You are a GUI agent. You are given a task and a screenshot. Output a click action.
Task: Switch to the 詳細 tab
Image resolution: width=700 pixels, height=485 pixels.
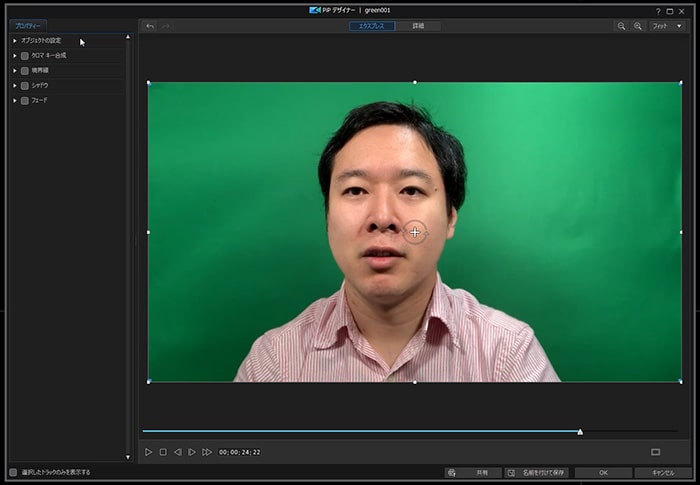418,26
